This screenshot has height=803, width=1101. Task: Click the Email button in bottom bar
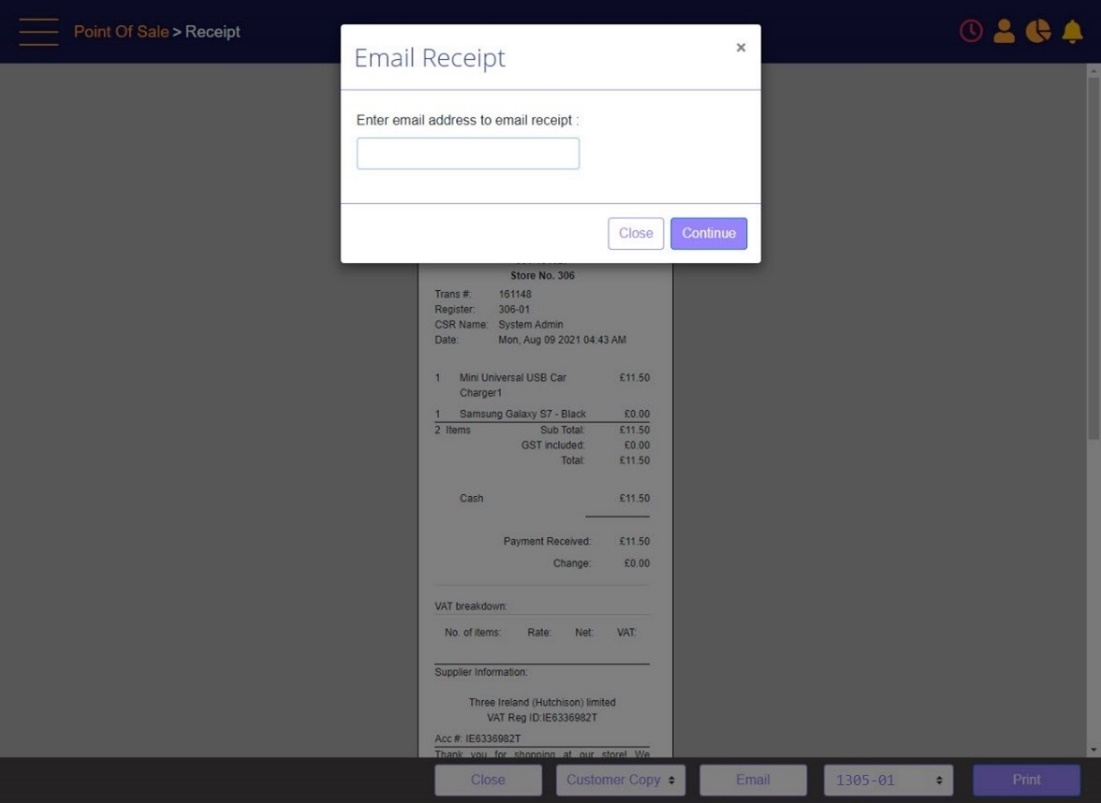point(753,780)
